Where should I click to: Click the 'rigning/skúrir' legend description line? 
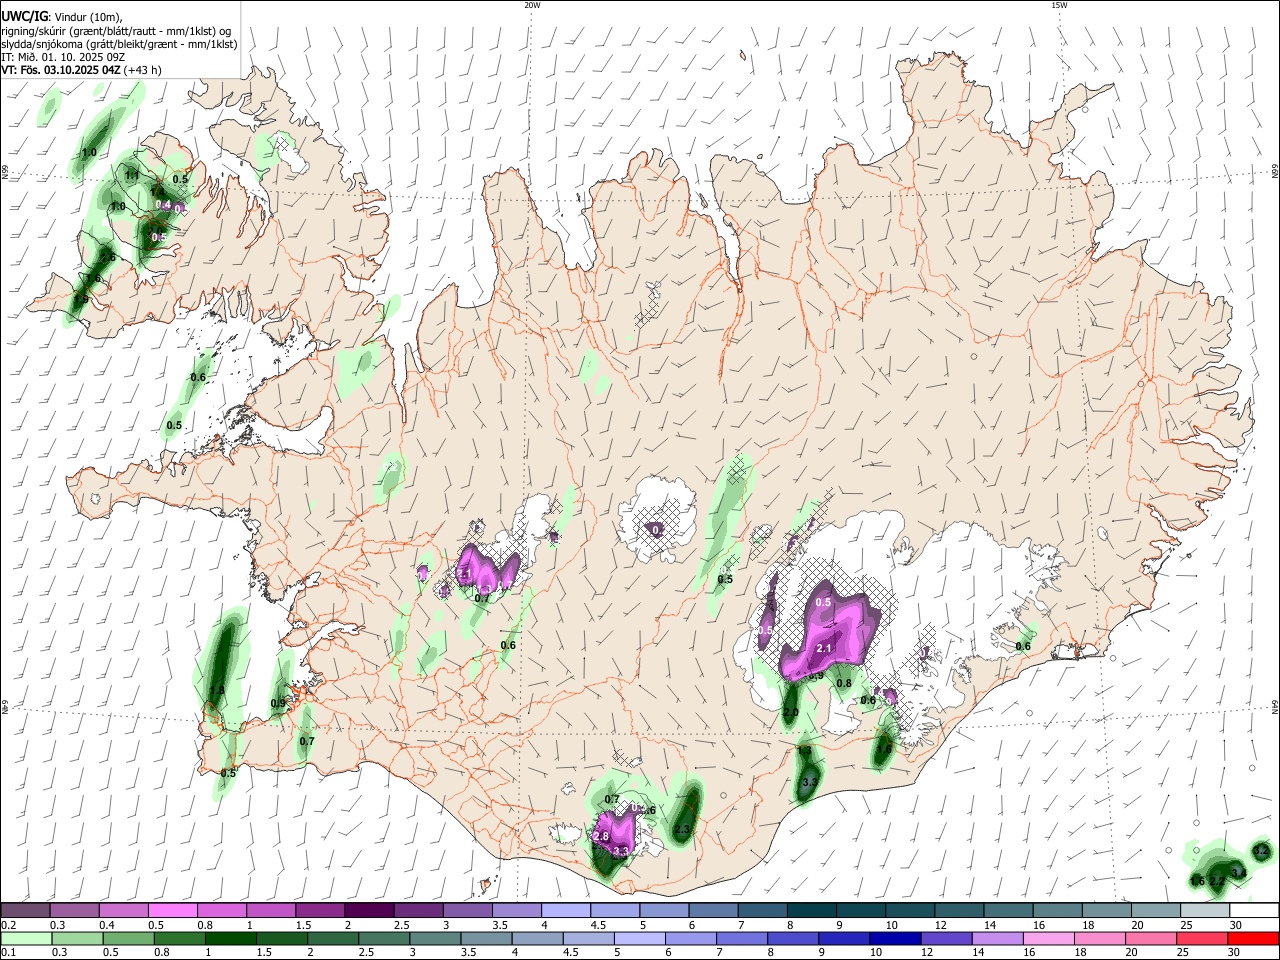click(x=116, y=30)
